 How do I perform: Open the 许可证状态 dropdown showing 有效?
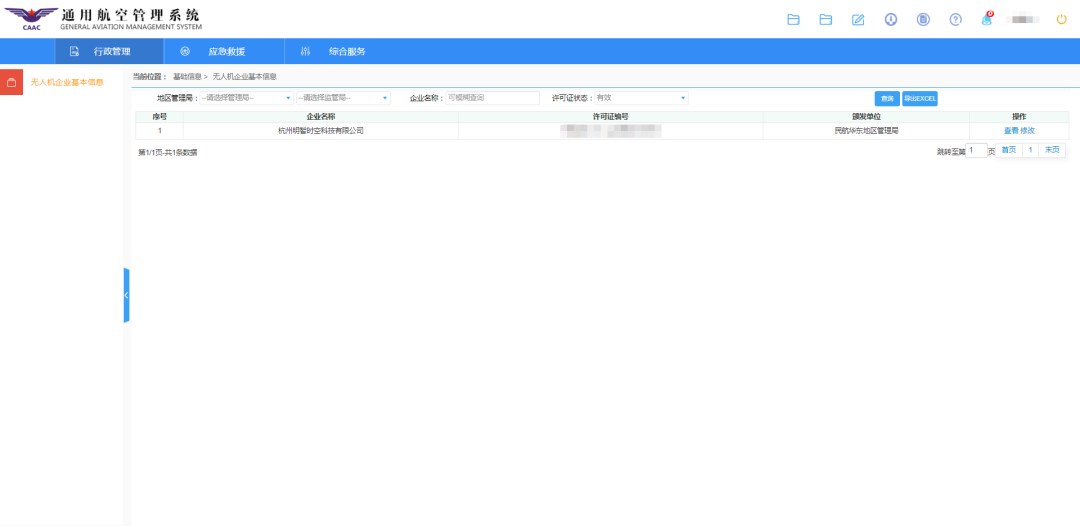pos(641,98)
